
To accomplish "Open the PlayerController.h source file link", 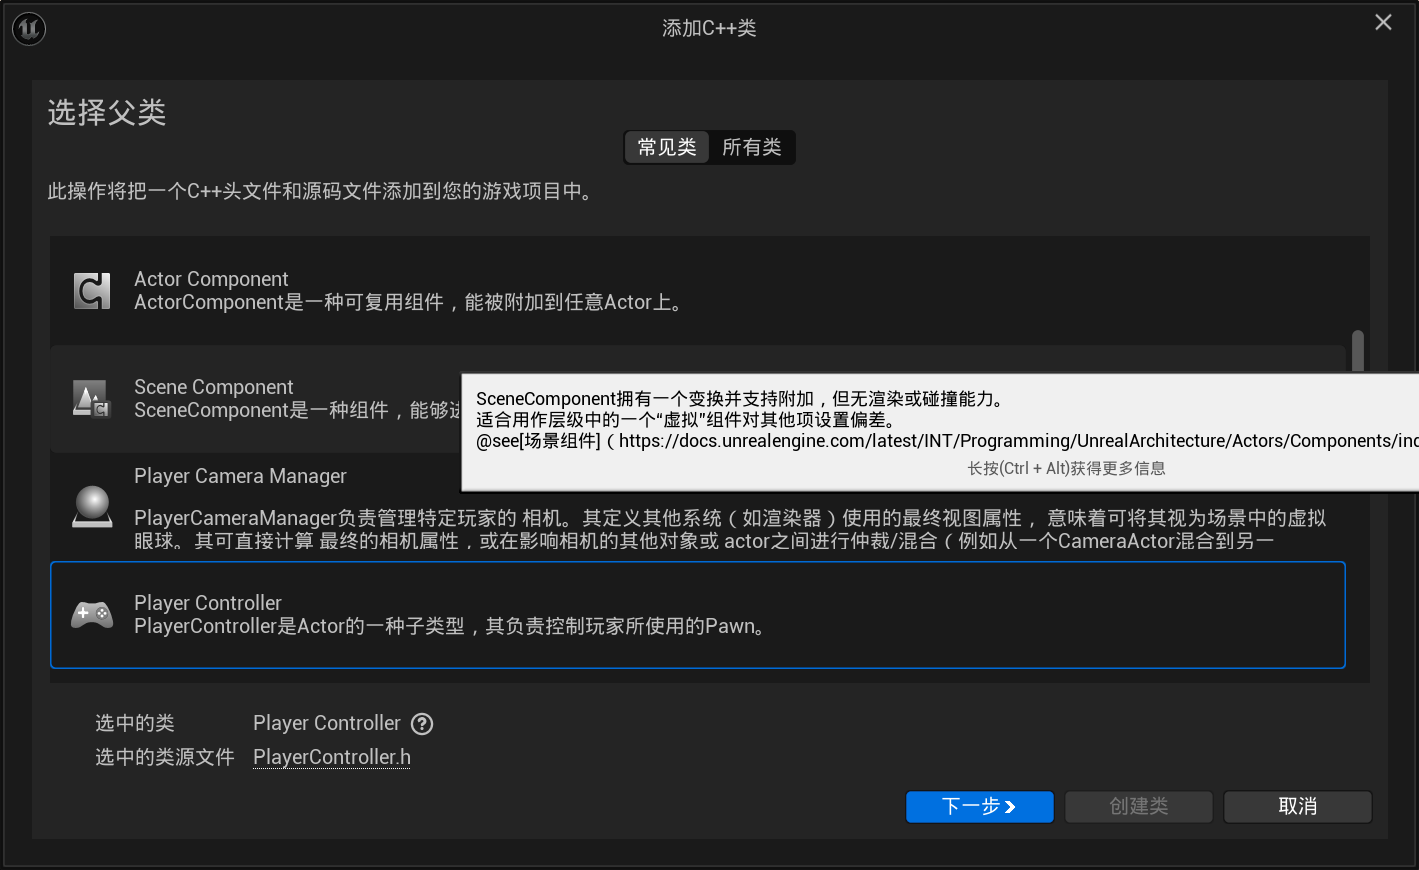I will 331,757.
